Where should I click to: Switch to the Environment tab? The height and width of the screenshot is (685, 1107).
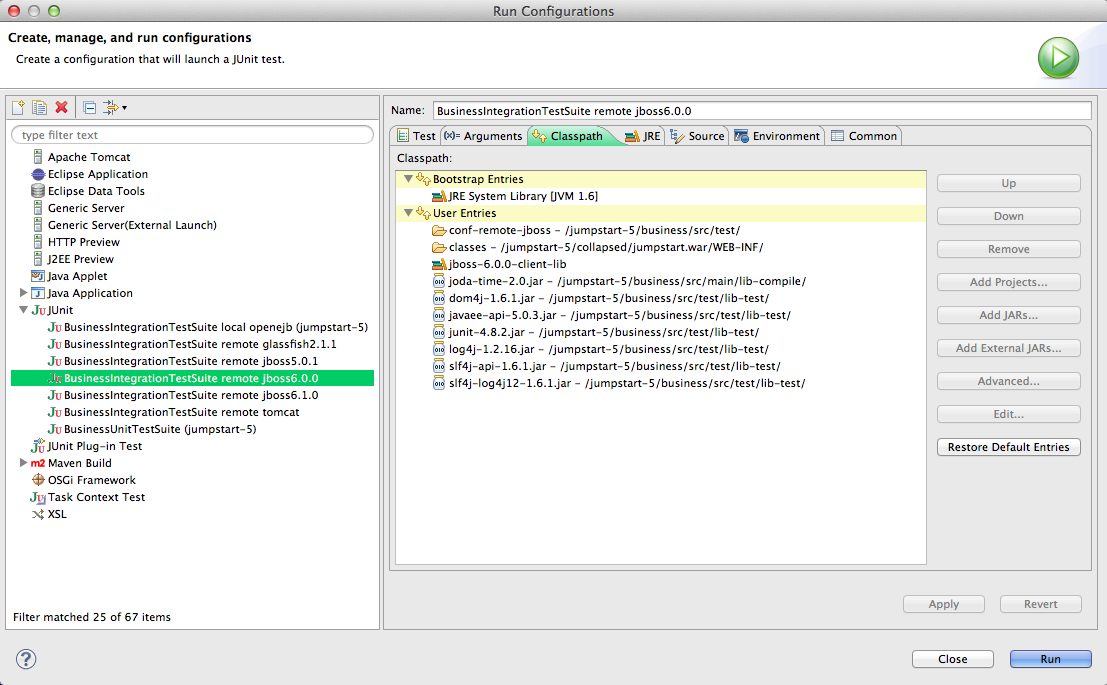click(777, 136)
